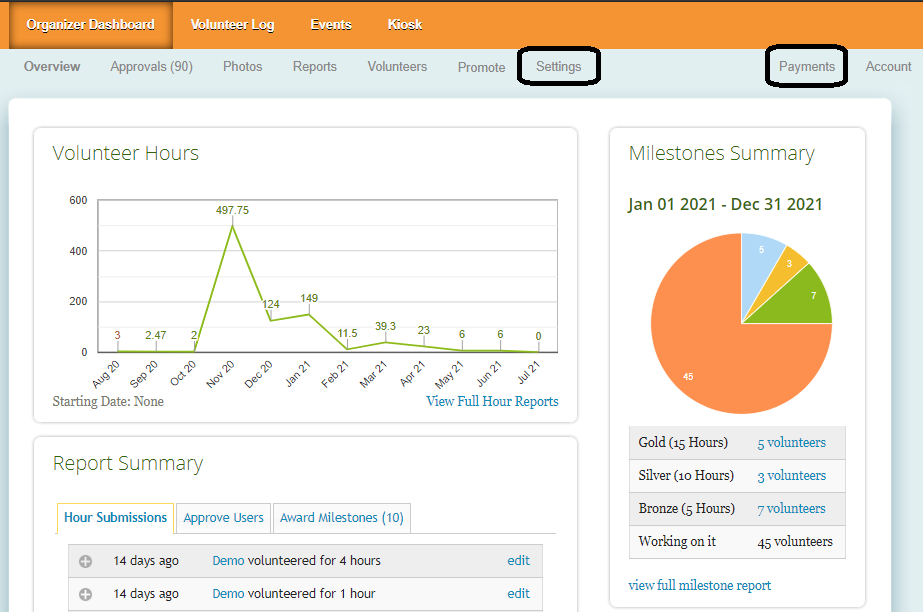
Task: Open the 7 volunteers Bronze link
Action: (791, 508)
